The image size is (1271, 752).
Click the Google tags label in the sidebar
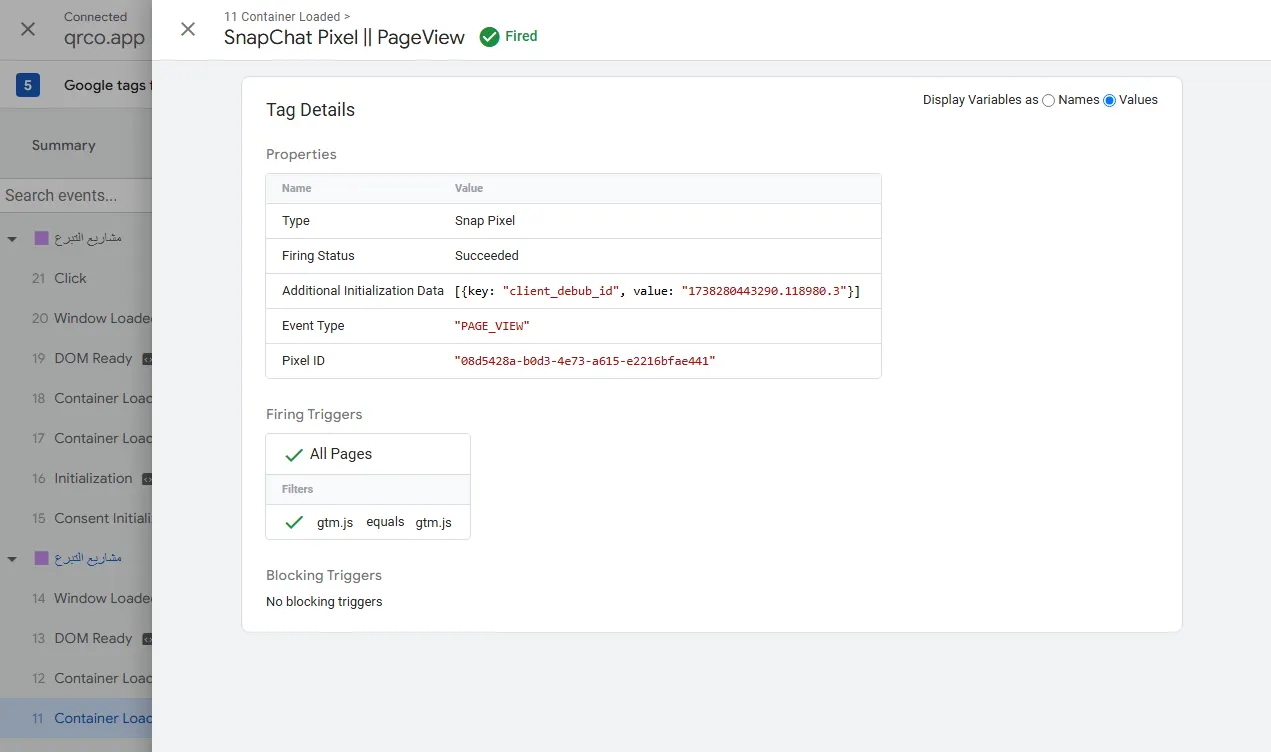click(x=108, y=85)
